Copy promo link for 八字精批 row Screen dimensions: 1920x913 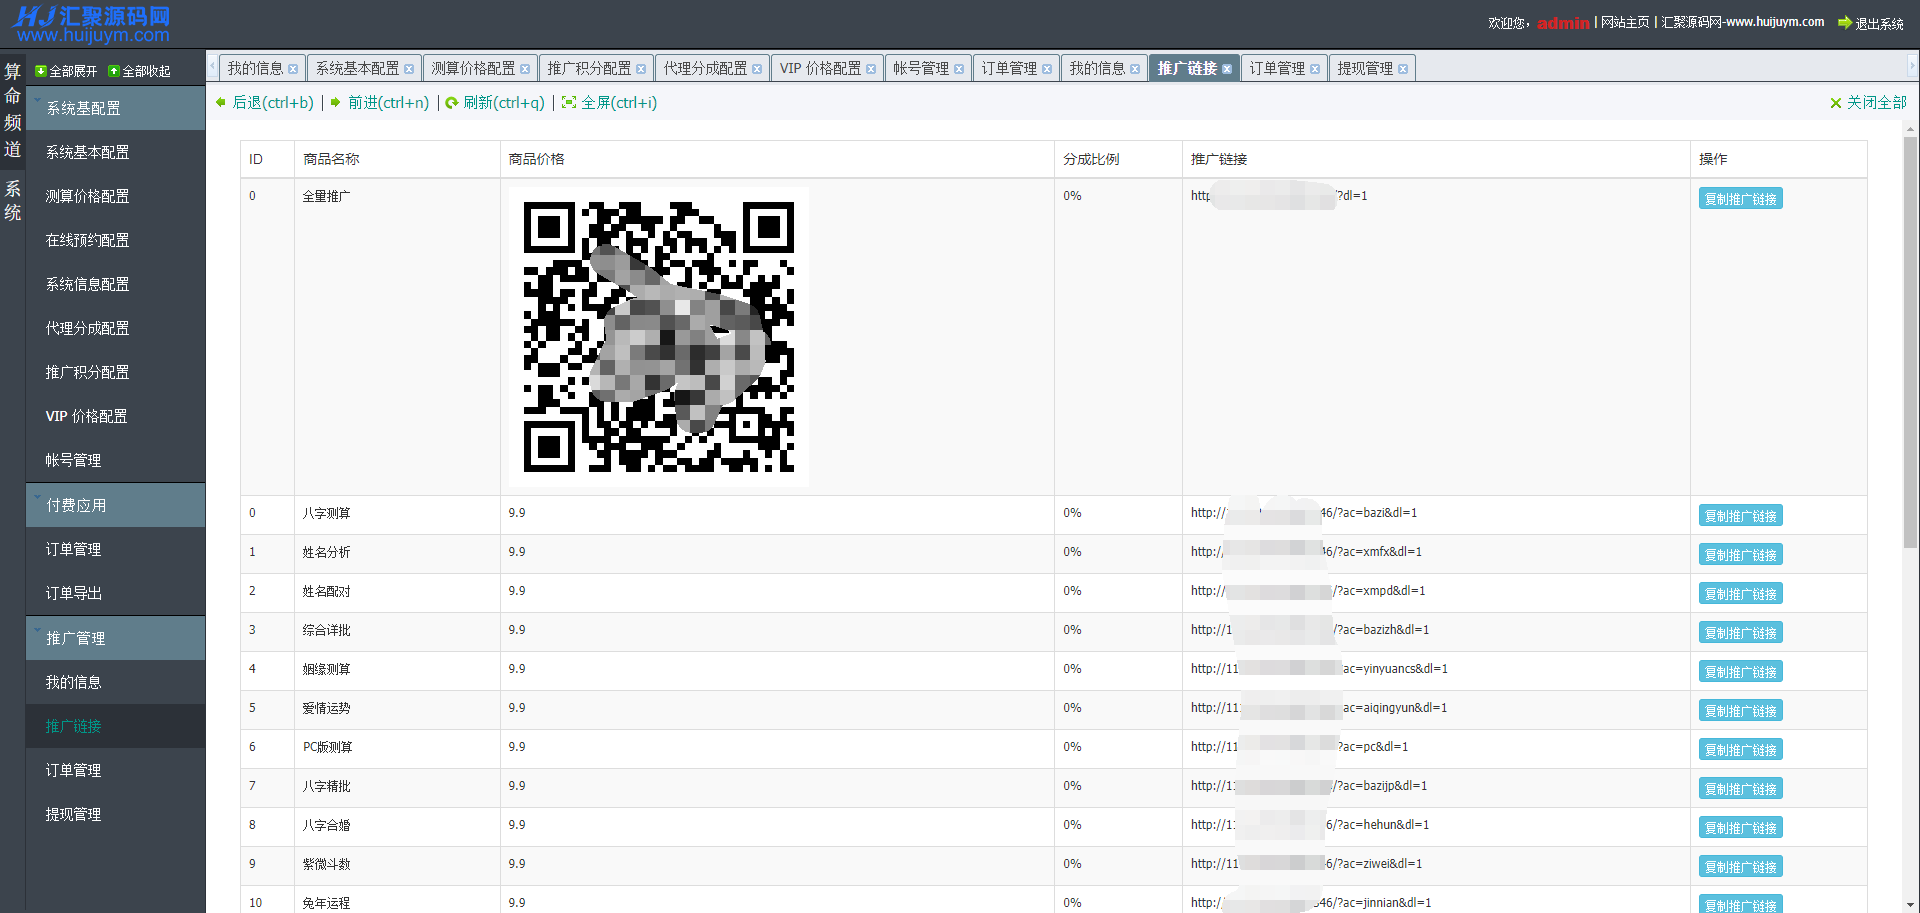[1740, 789]
